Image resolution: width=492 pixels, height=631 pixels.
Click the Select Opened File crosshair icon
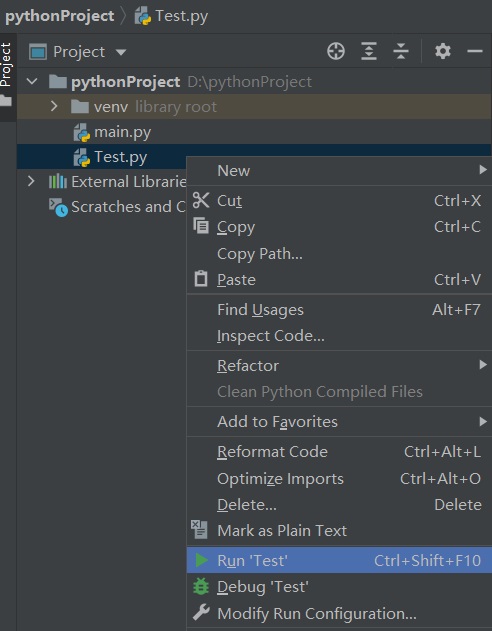[x=336, y=52]
